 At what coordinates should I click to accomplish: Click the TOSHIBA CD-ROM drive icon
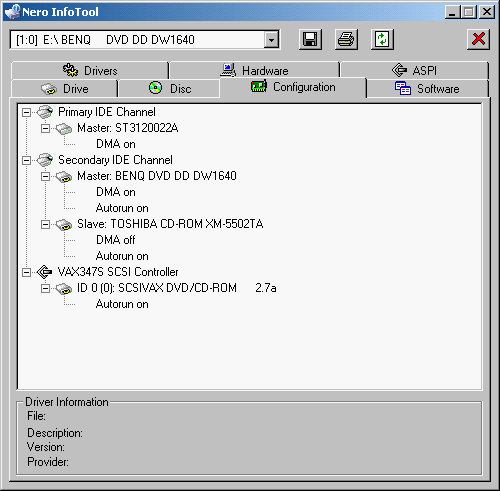[x=64, y=225]
